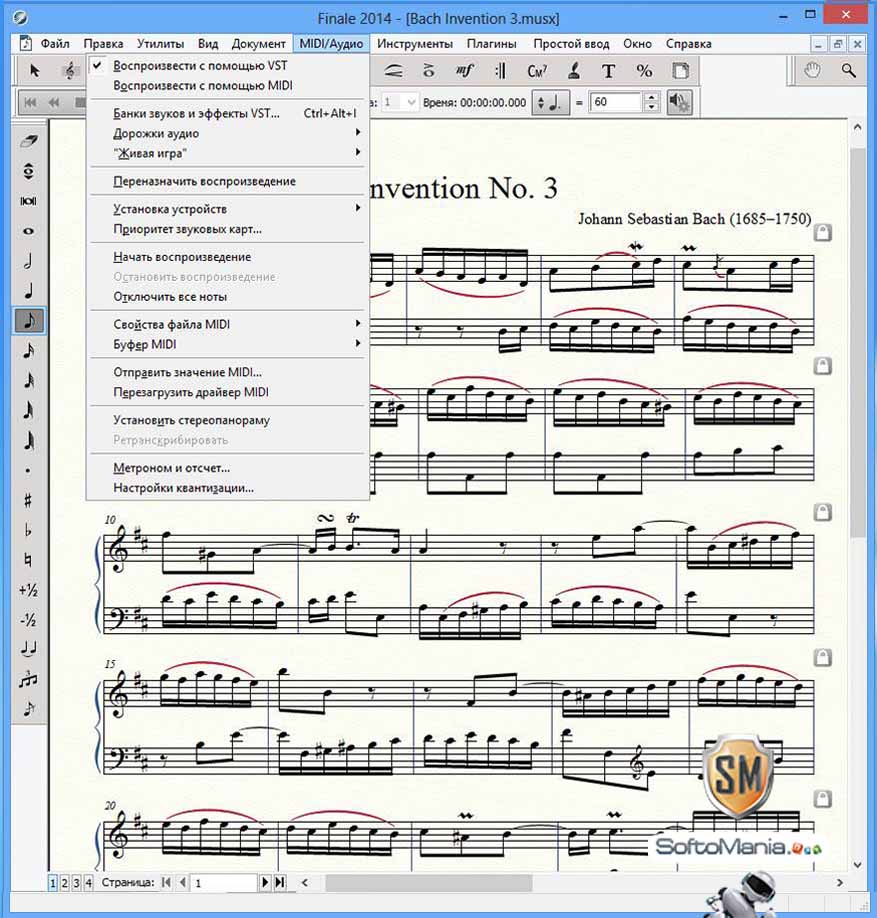Select the Lyrics tool
Viewport: 877px width, 918px height.
point(573,71)
